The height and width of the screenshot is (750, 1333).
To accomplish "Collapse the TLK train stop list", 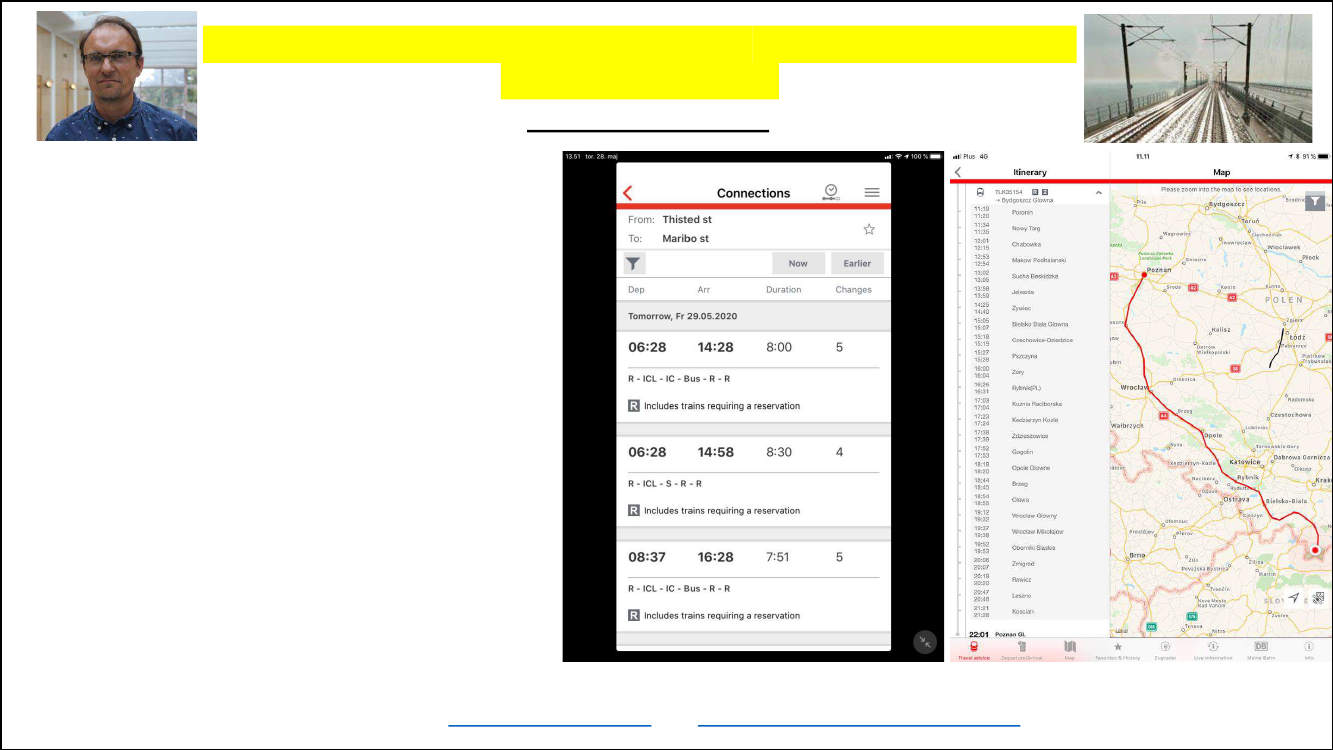I will point(1098,192).
